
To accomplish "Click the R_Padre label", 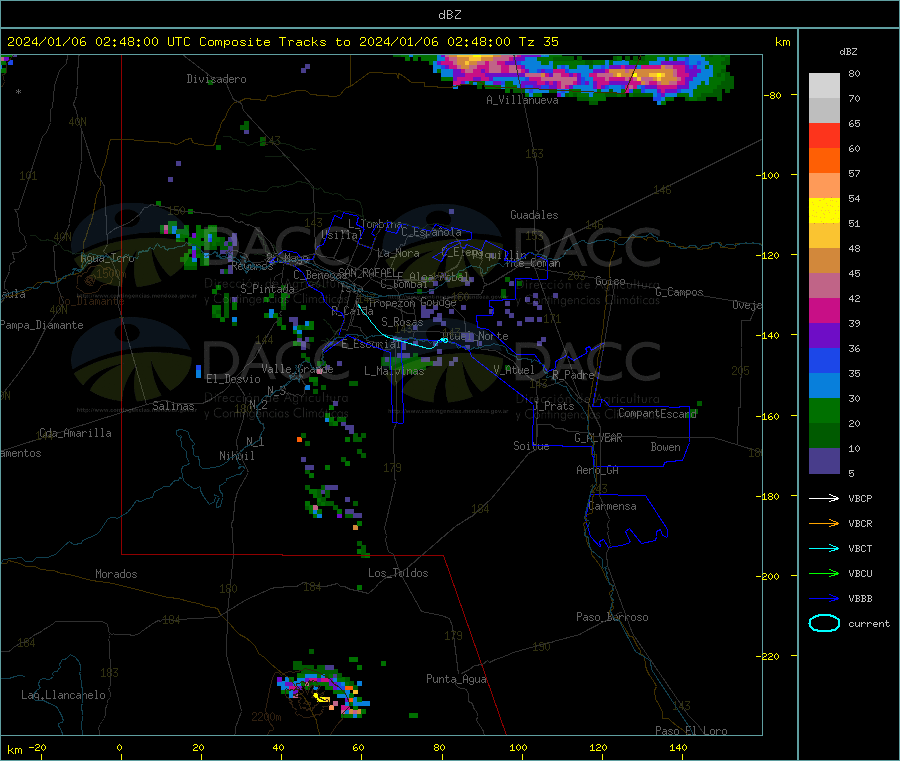I will (573, 375).
